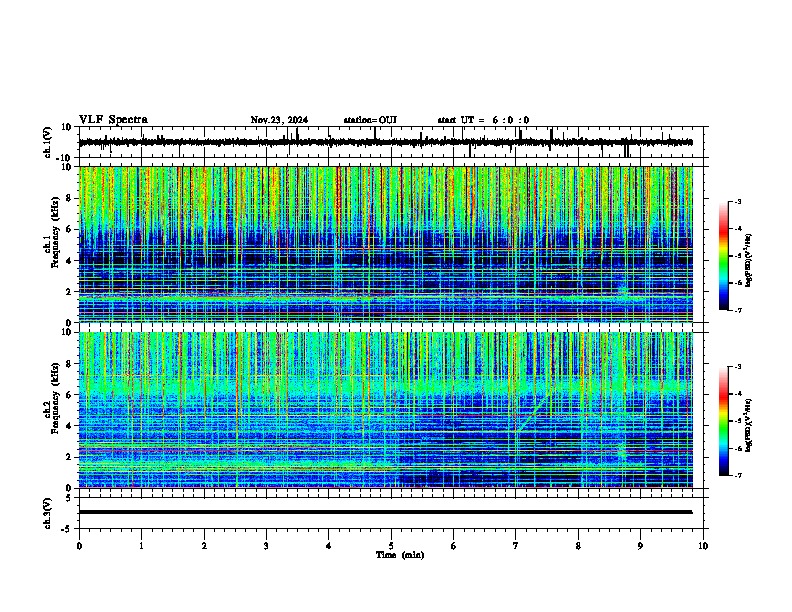This screenshot has width=792, height=612.
Task: Click the "-7" label on ch.2 color scale
Action: (737, 475)
